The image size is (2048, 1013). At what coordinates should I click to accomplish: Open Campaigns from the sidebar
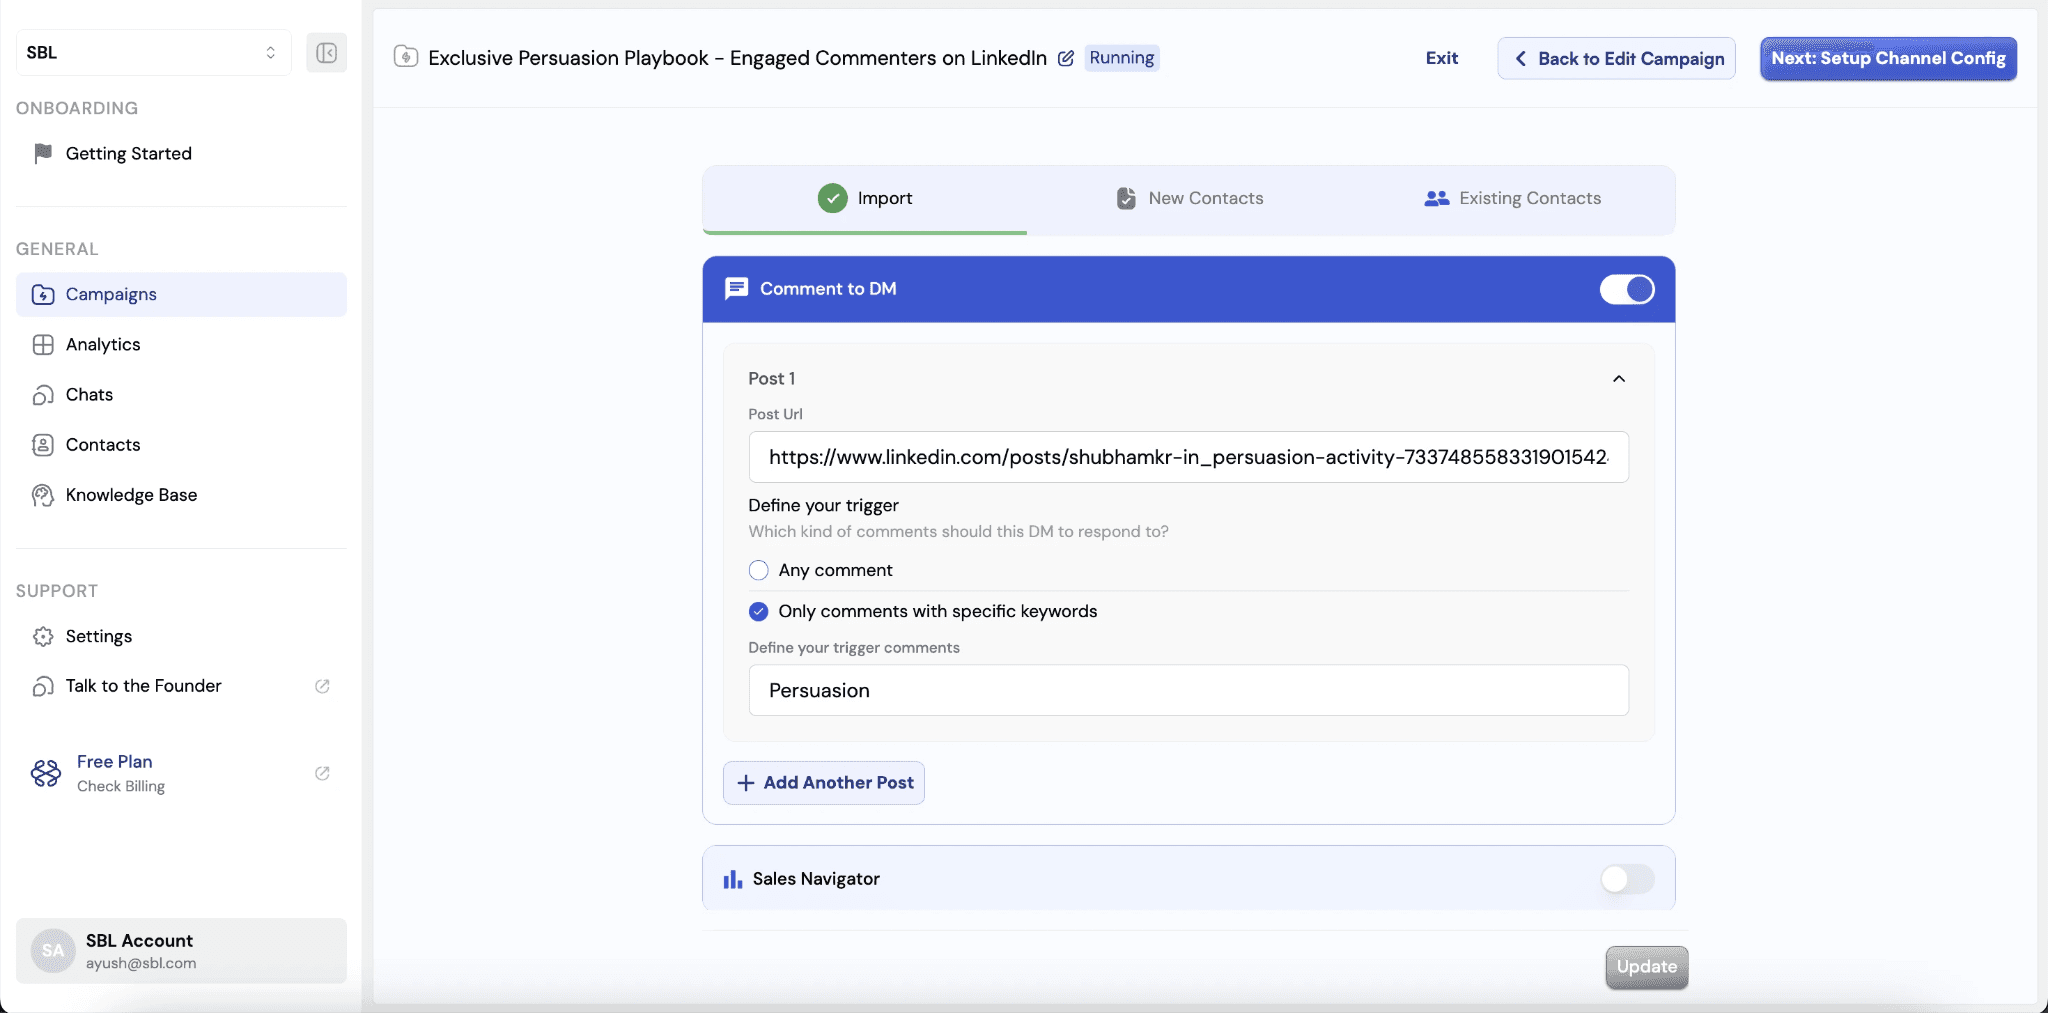[x=110, y=294]
